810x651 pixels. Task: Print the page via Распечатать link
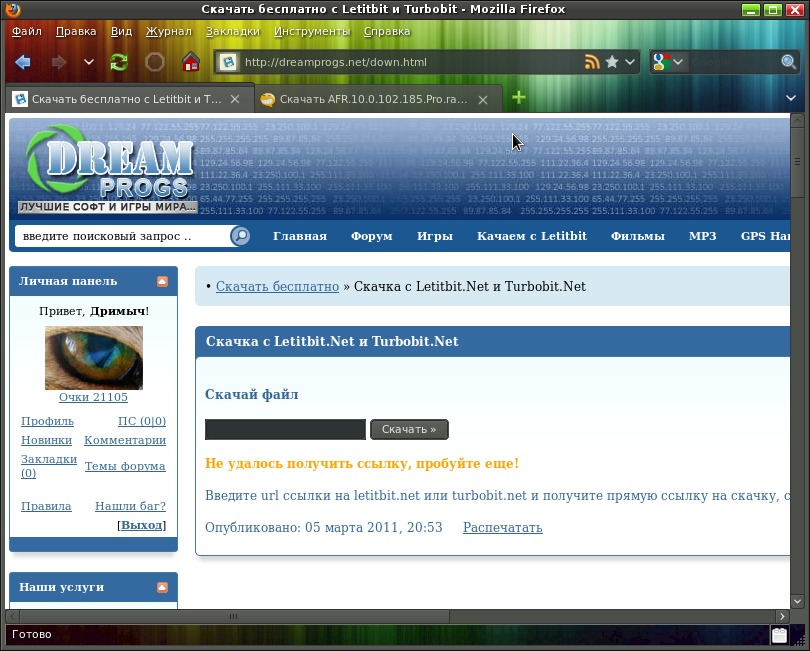coord(503,528)
